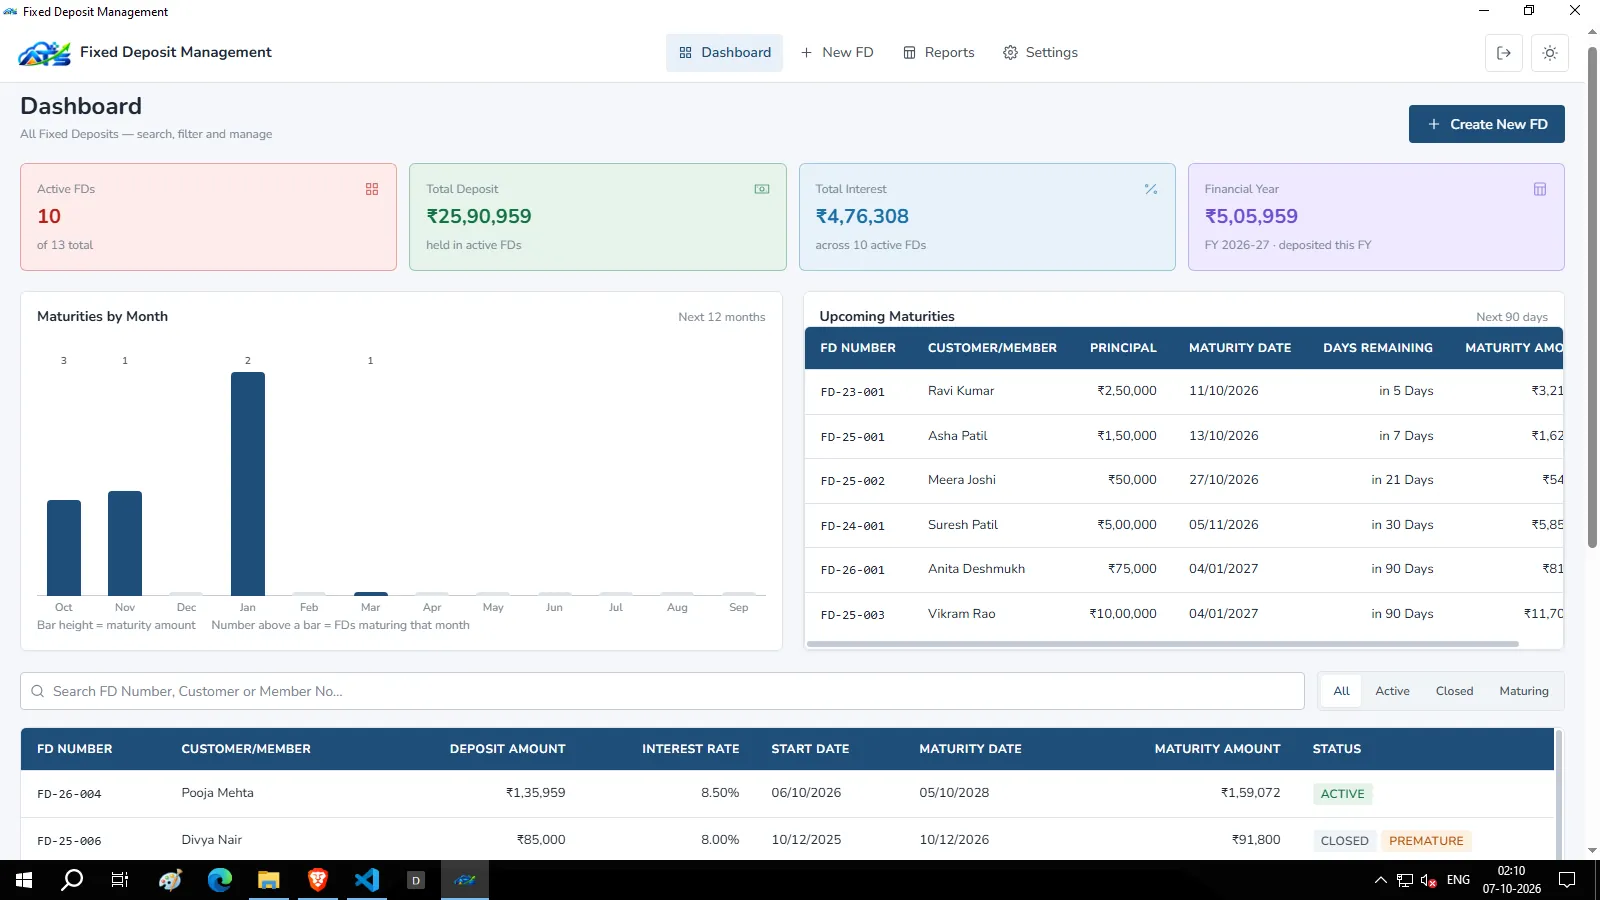Launch Microsoft Edge from taskbar
The height and width of the screenshot is (900, 1600).
pos(219,880)
